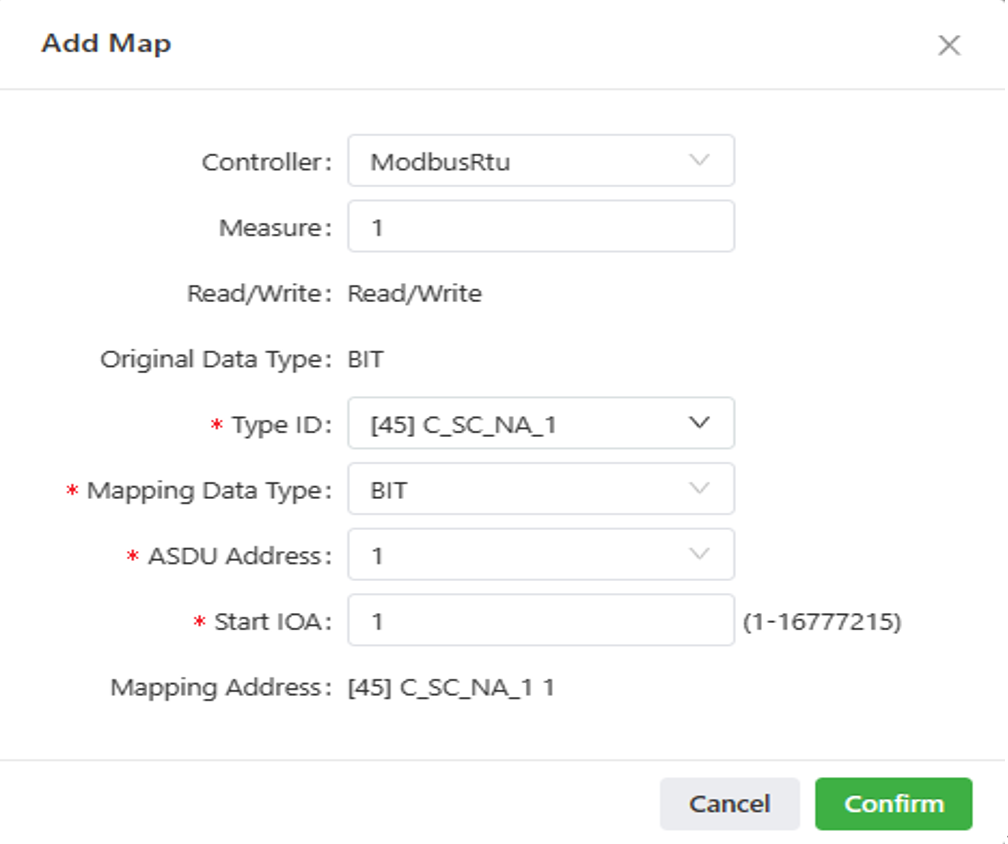This screenshot has width=1008, height=844.
Task: Close the Add Map dialog
Action: coord(948,45)
